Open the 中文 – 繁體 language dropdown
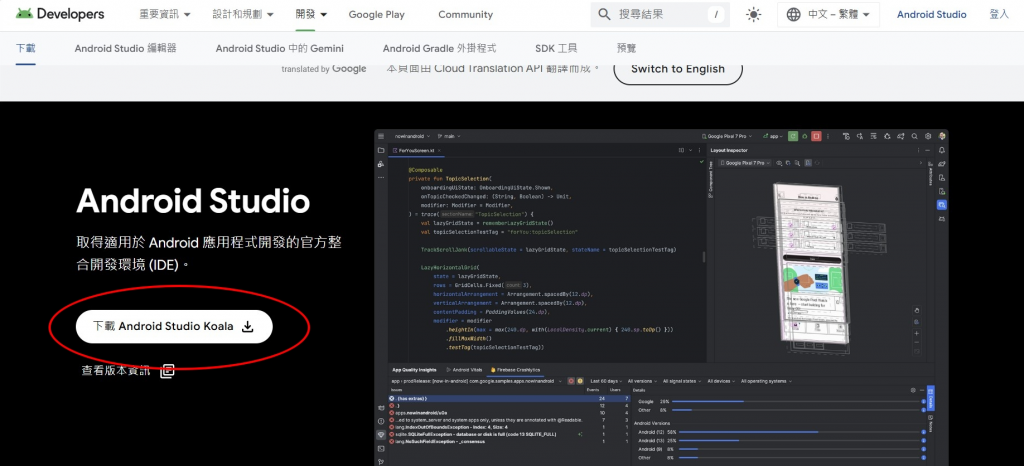The image size is (1024, 466). click(x=829, y=14)
